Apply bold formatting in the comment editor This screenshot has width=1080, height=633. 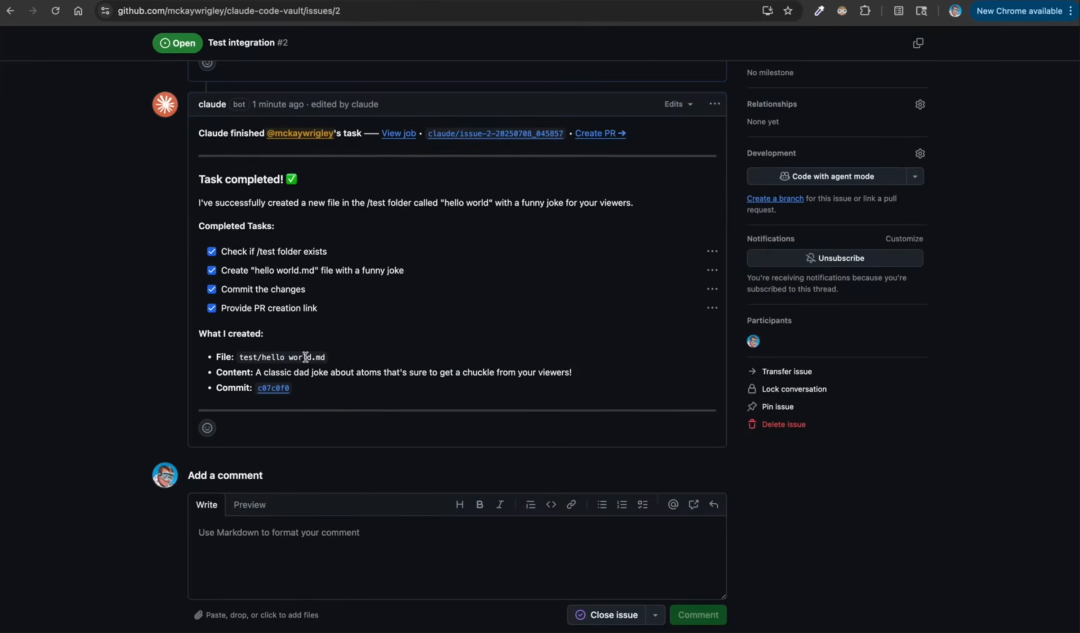[479, 505]
